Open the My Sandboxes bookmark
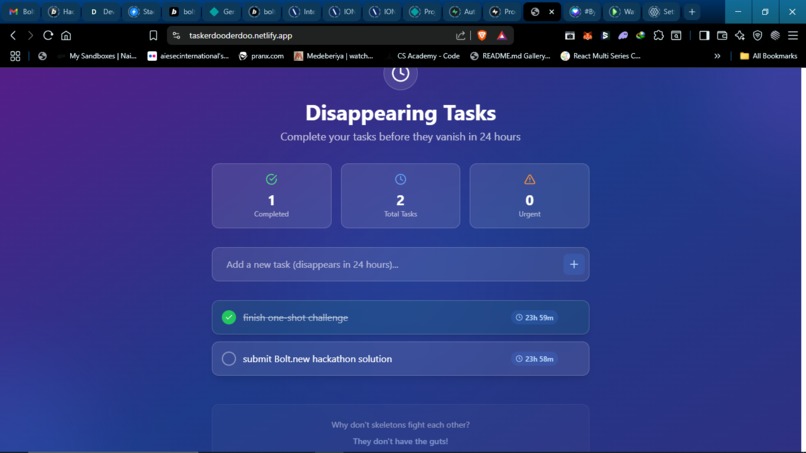The image size is (806, 453). (97, 56)
